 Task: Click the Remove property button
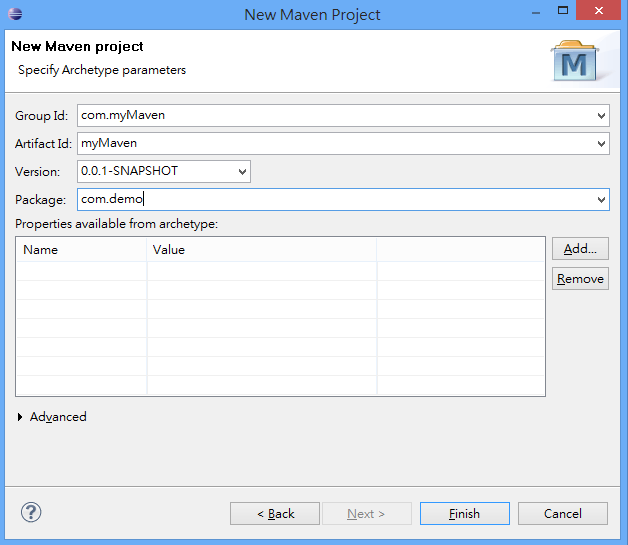(x=580, y=279)
